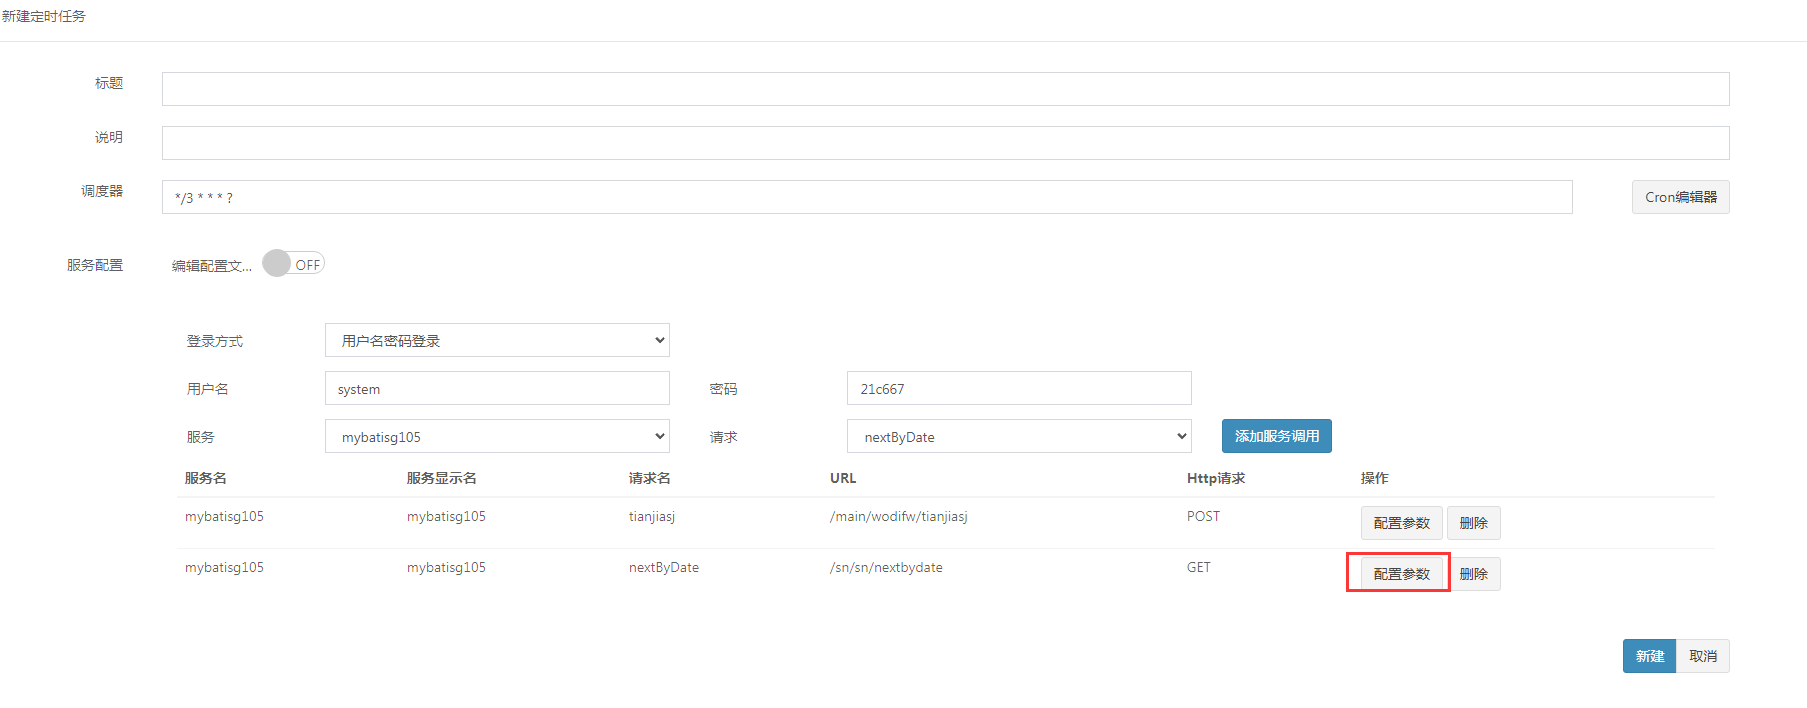The height and width of the screenshot is (708, 1807).
Task: Click the GET method cell
Action: coord(1199,568)
